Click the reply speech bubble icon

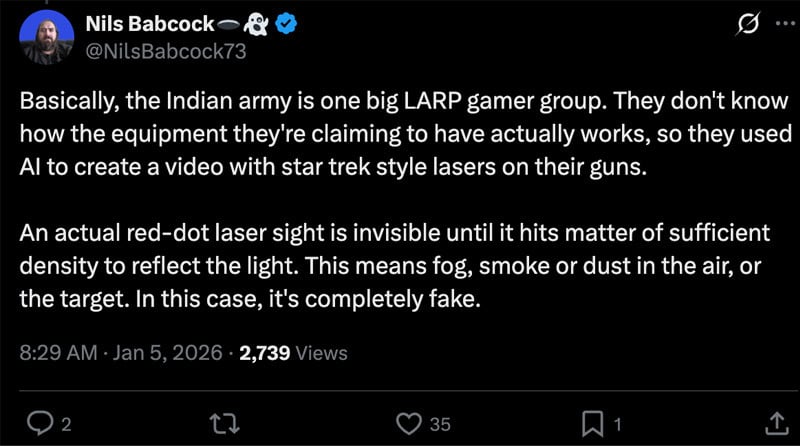coord(41,424)
